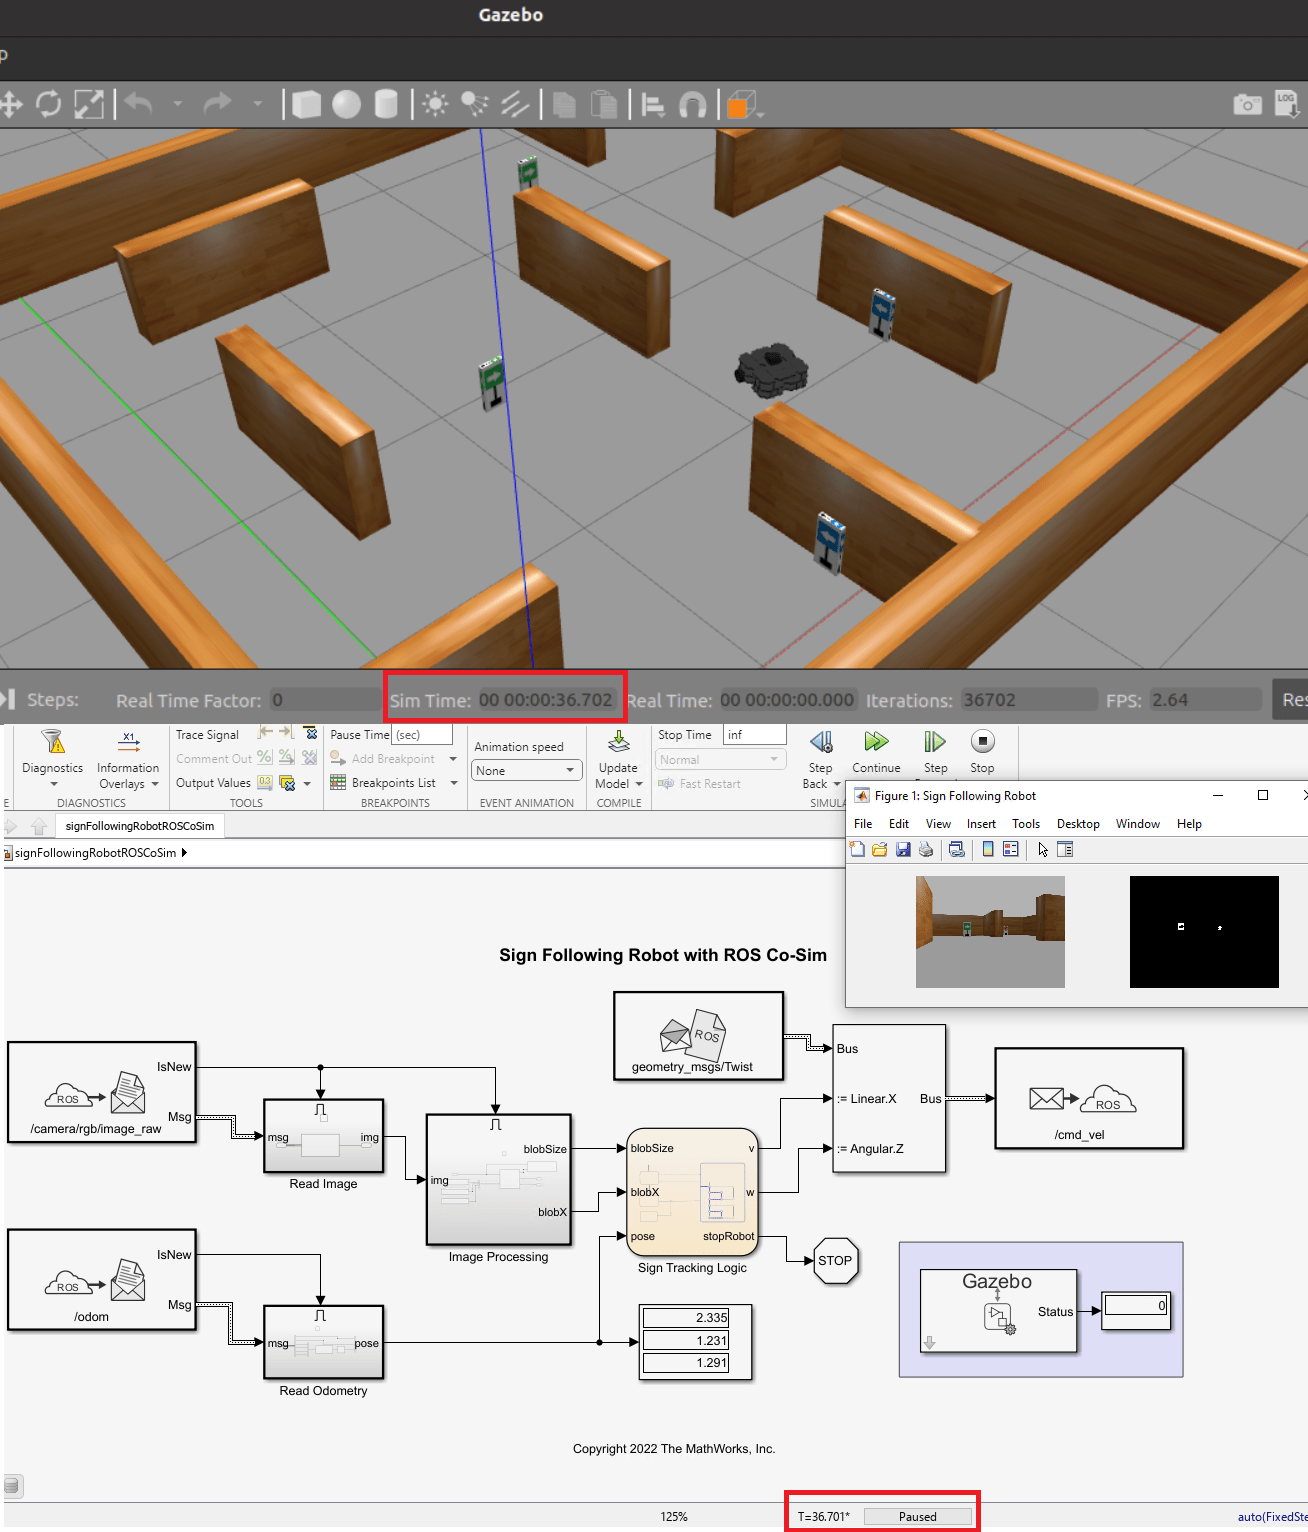Open the Normal simulation mode dropdown
The image size is (1308, 1532).
pos(719,759)
